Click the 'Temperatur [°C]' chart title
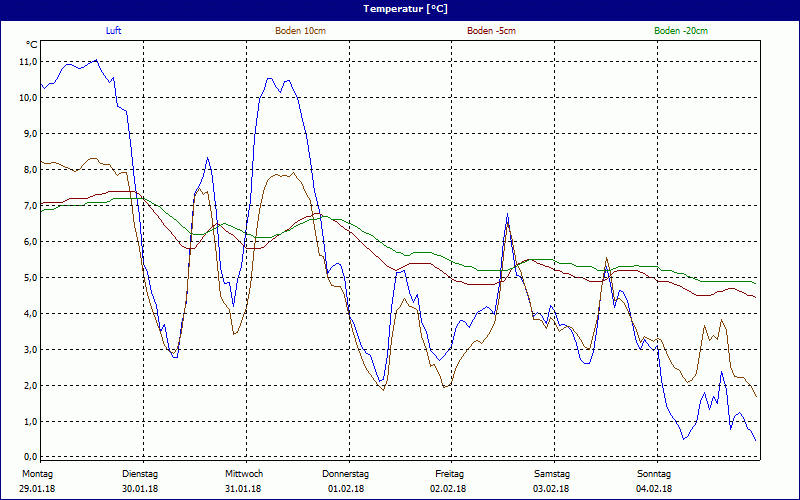Viewport: 800px width, 500px height. pos(406,9)
